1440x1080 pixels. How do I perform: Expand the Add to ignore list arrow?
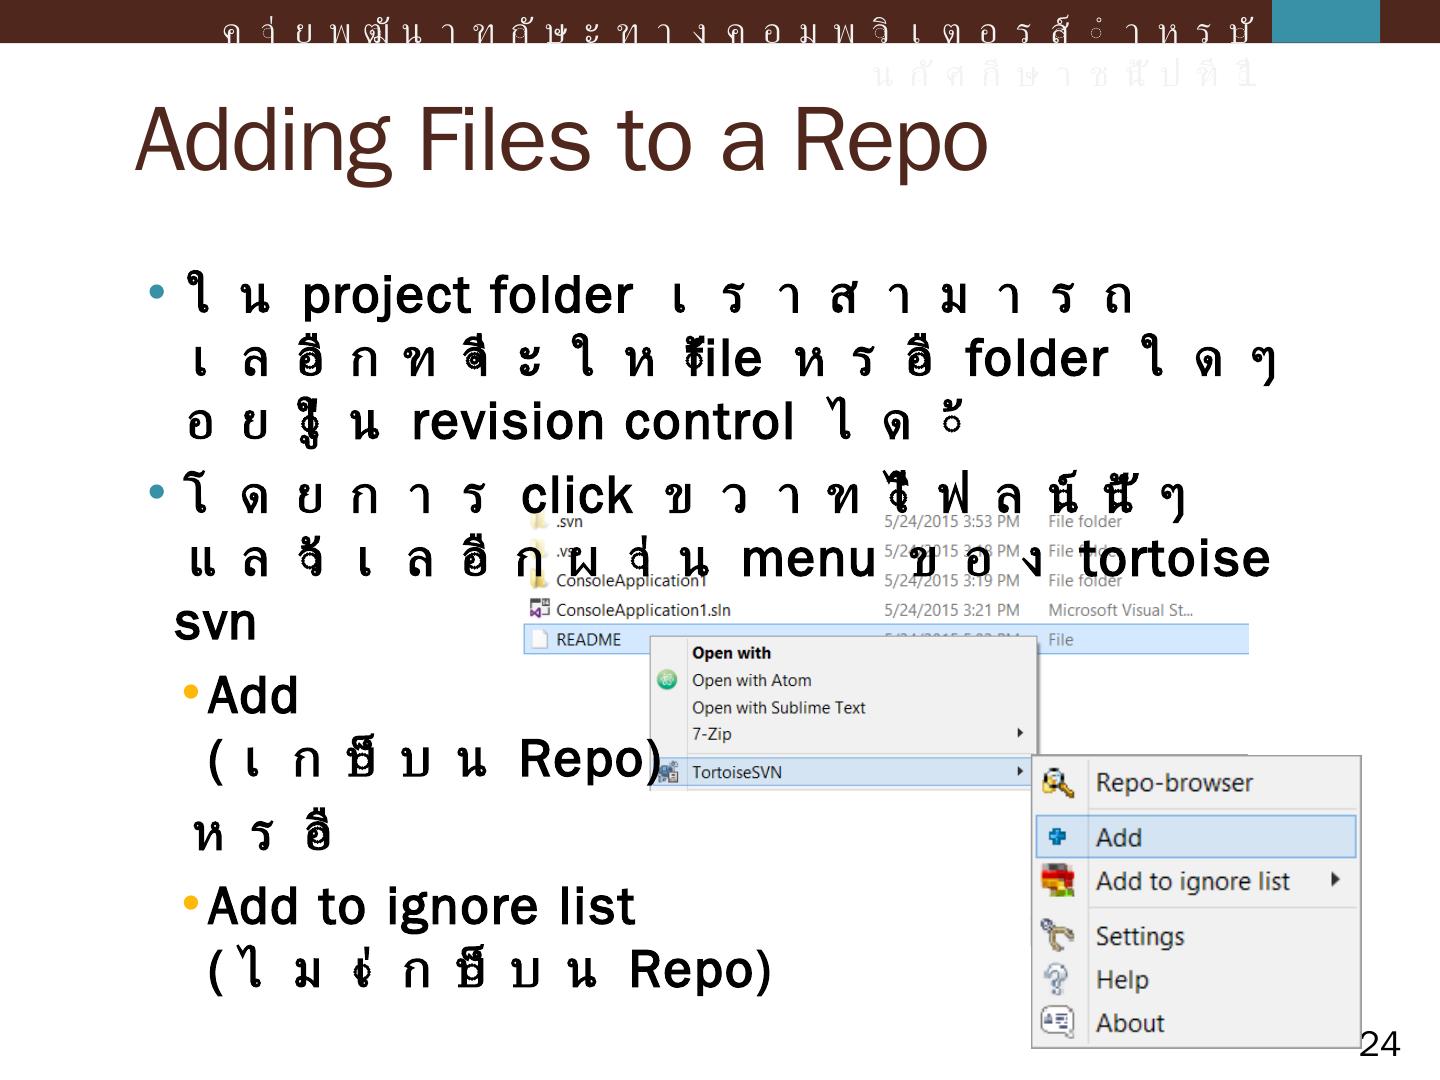pyautogui.click(x=1335, y=880)
